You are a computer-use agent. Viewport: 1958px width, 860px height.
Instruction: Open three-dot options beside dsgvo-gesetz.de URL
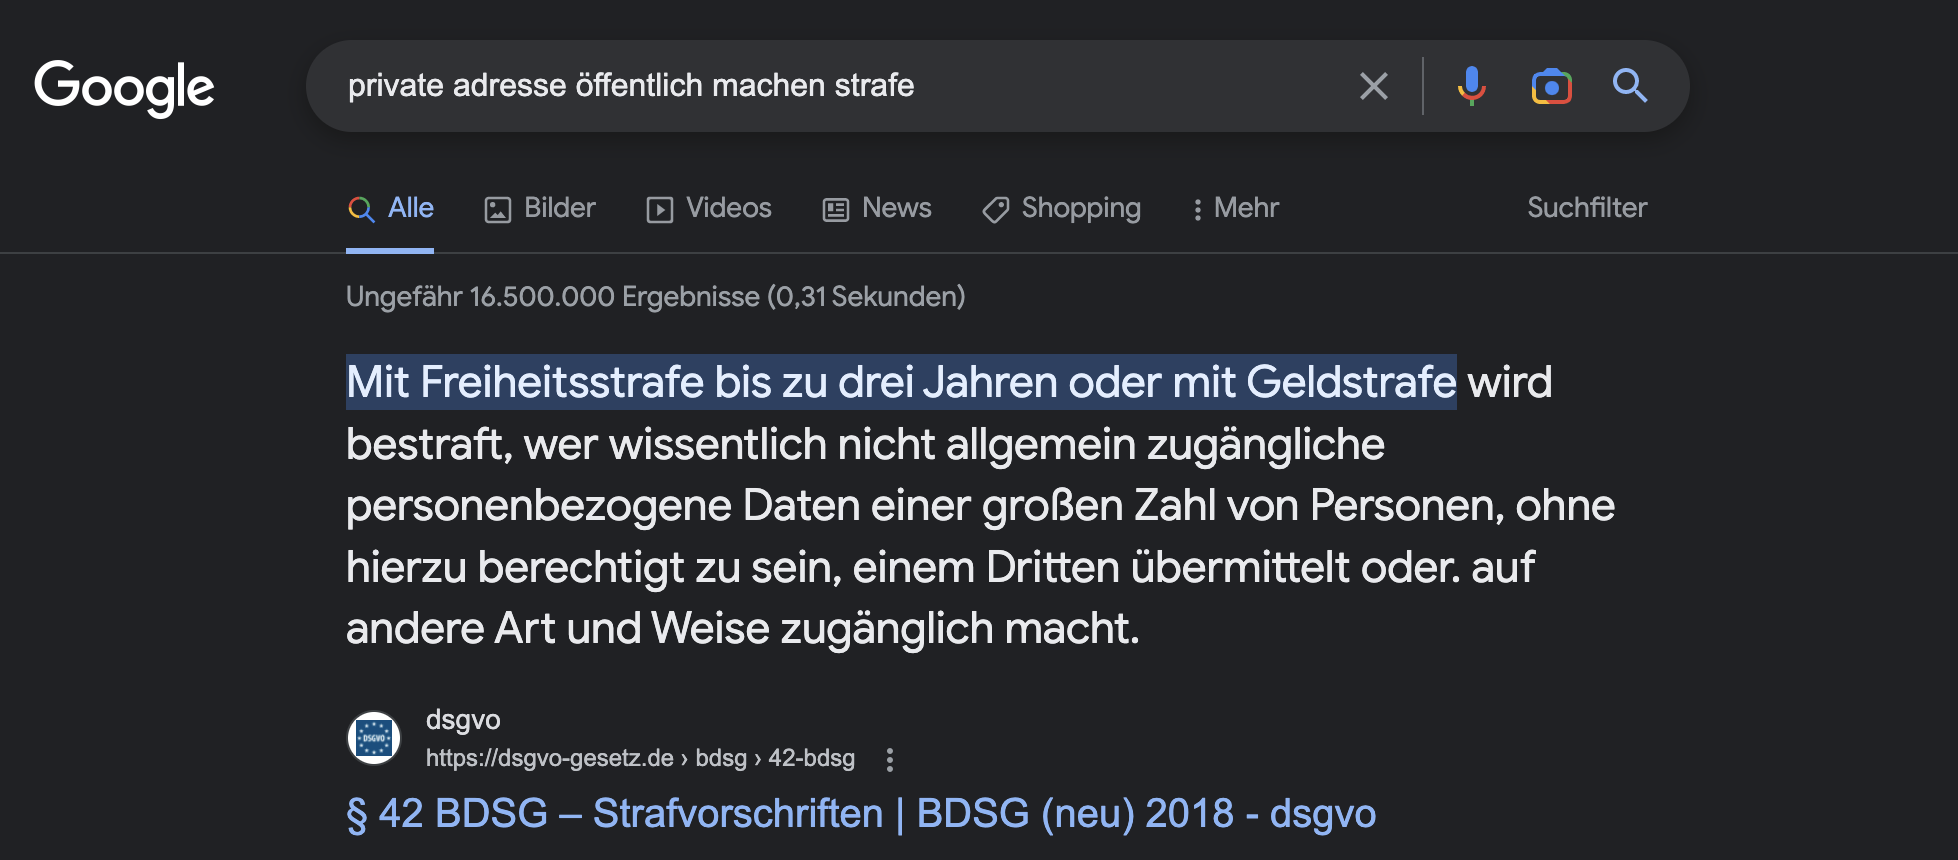[x=889, y=760]
